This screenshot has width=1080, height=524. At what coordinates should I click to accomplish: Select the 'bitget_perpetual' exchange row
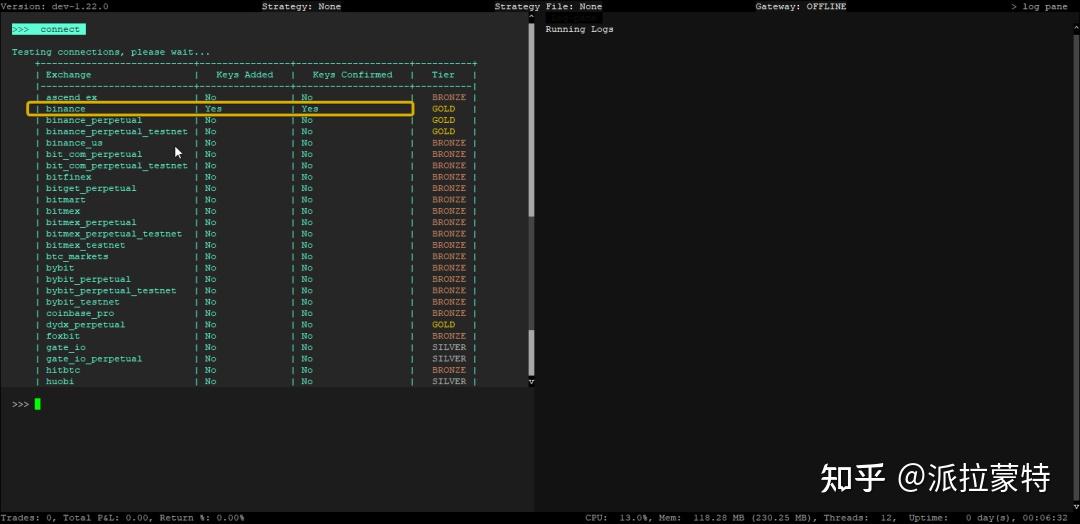256,189
